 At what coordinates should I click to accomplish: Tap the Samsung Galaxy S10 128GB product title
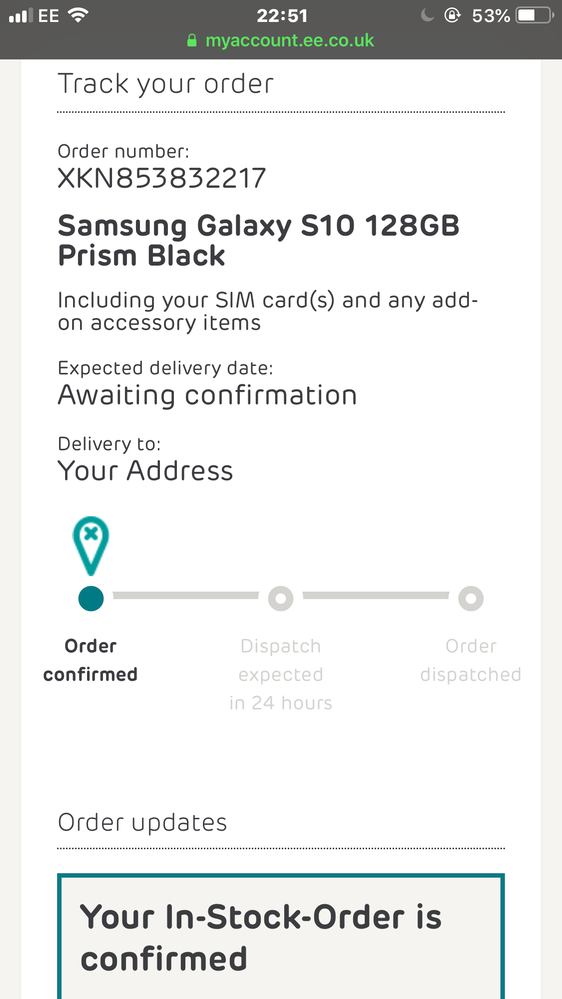coord(259,241)
